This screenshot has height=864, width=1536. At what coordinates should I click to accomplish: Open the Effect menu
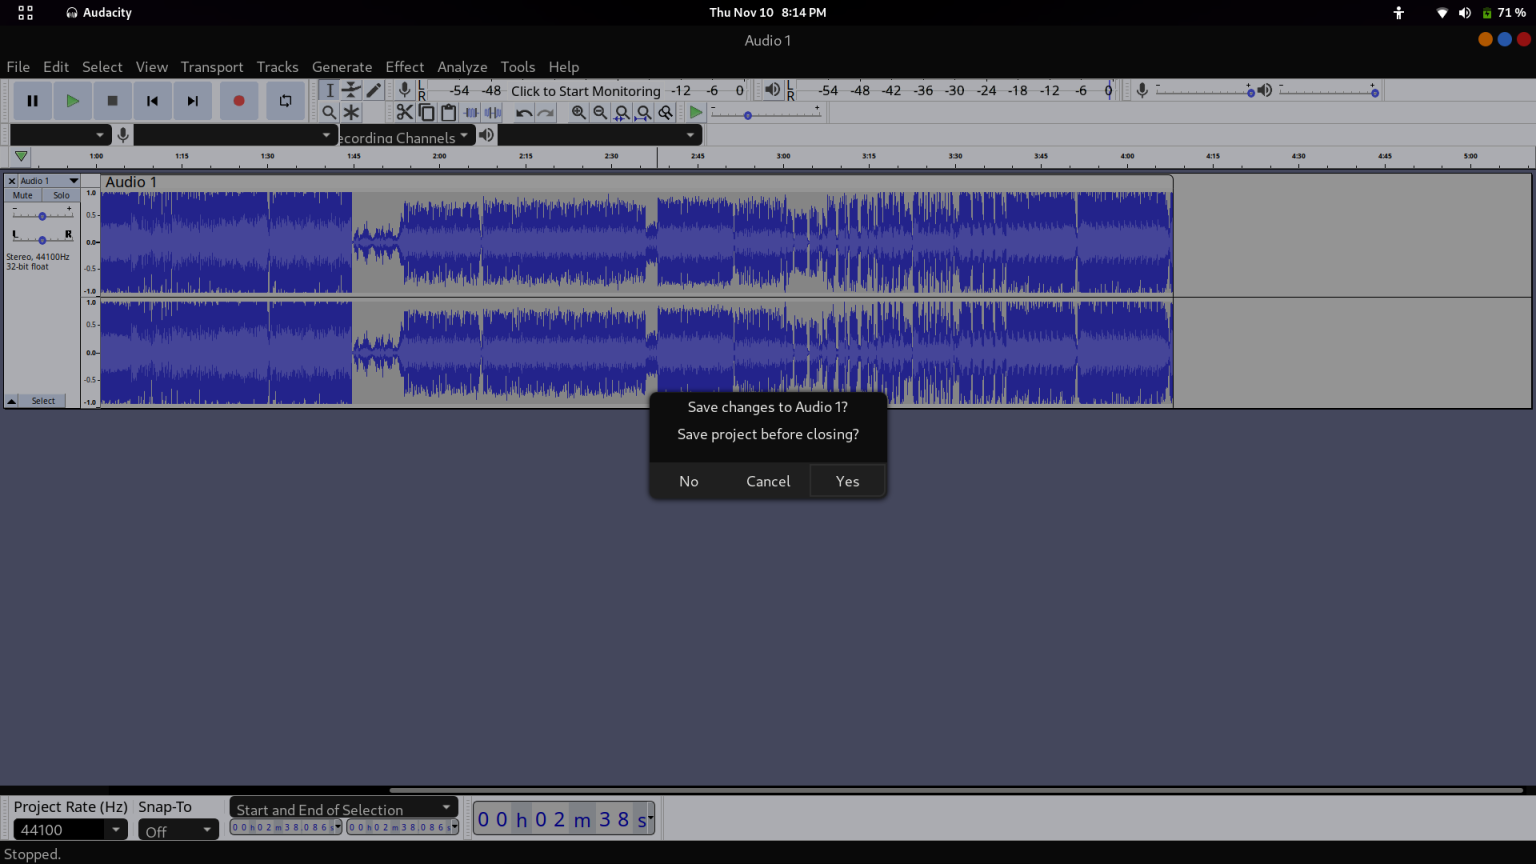405,67
